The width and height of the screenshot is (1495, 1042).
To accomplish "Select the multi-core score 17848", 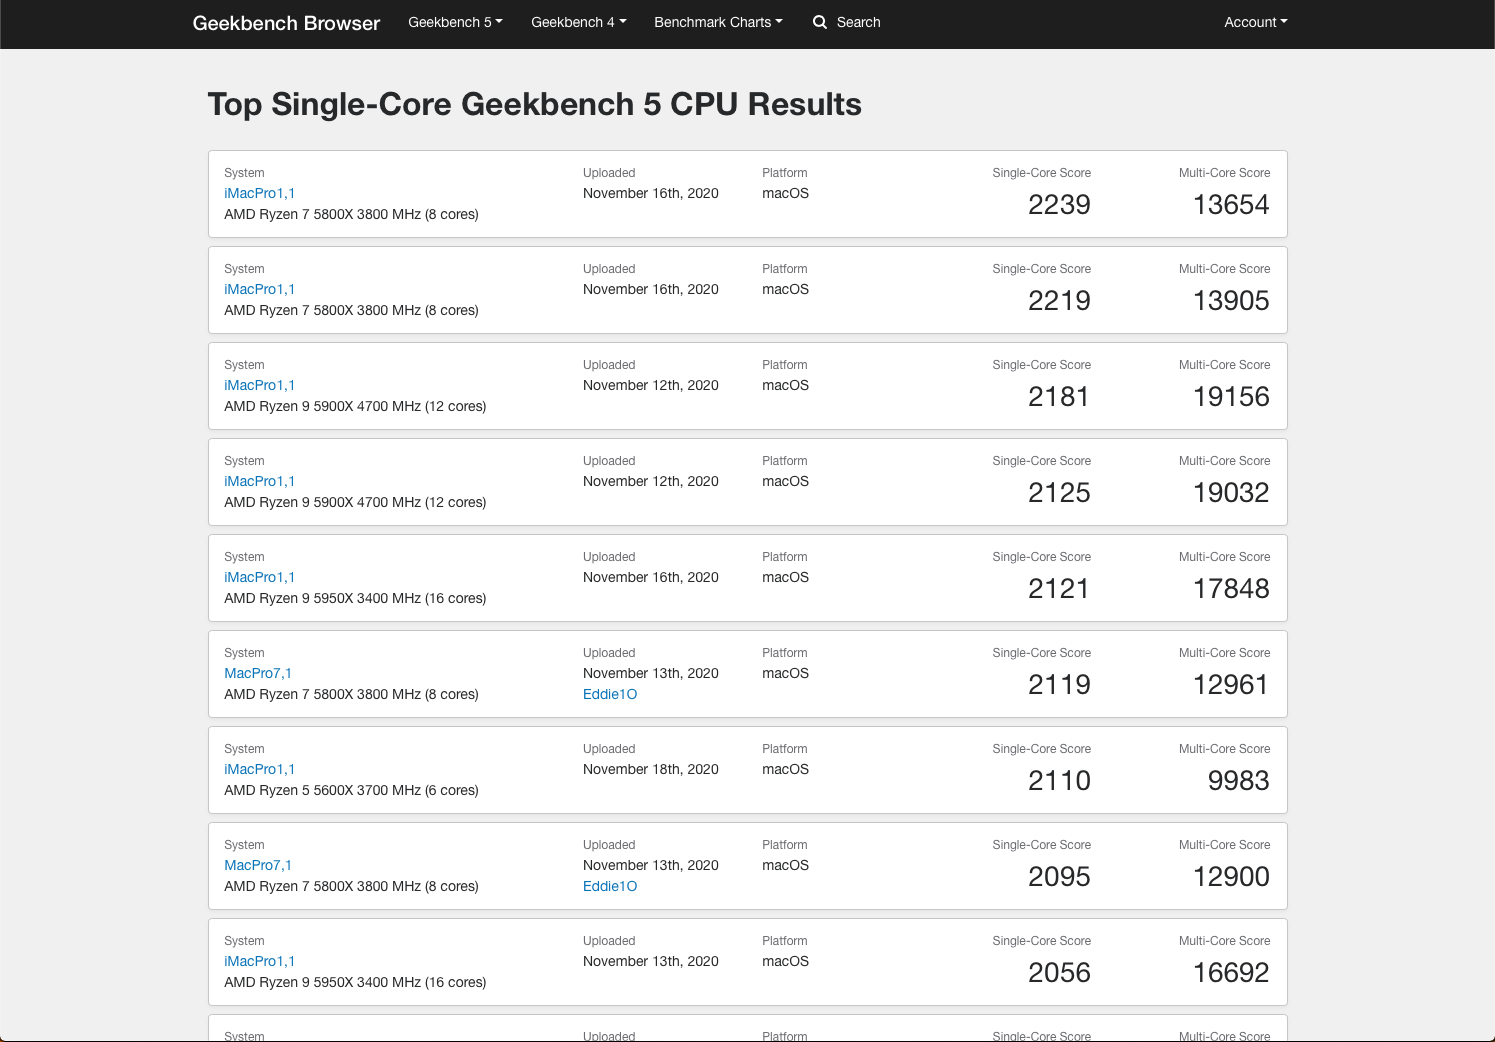I will [1231, 589].
